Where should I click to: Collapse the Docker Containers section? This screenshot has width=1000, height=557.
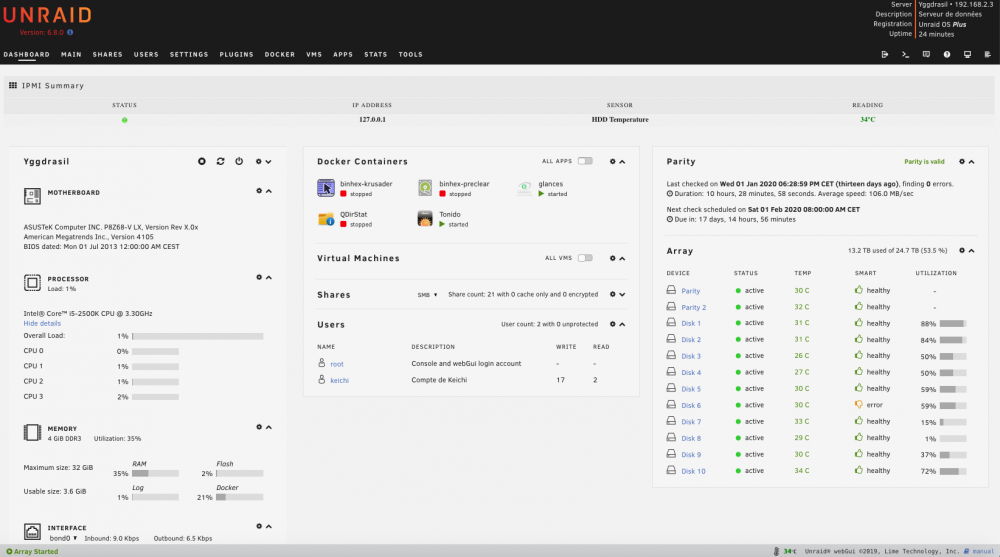(x=622, y=161)
